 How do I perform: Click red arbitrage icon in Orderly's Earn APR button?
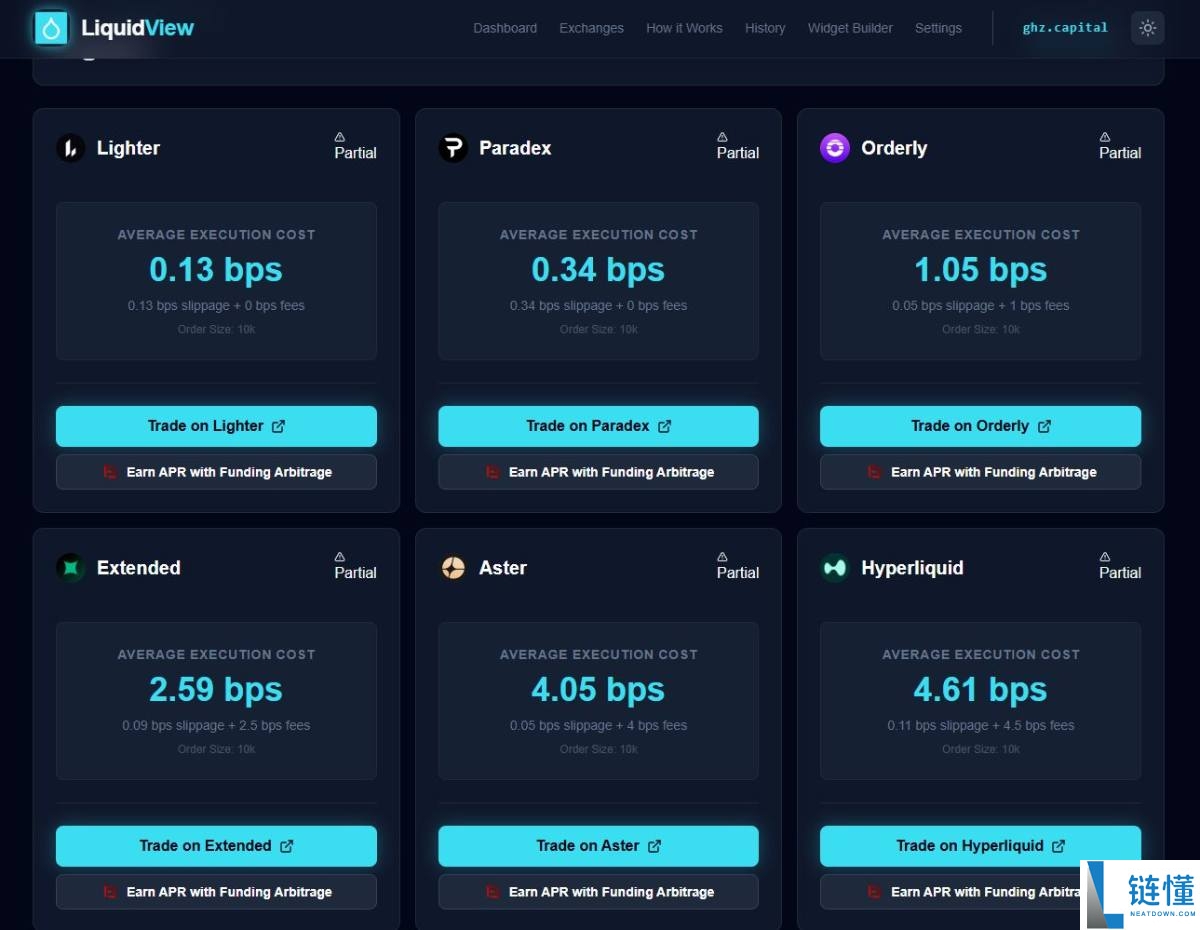(x=874, y=472)
